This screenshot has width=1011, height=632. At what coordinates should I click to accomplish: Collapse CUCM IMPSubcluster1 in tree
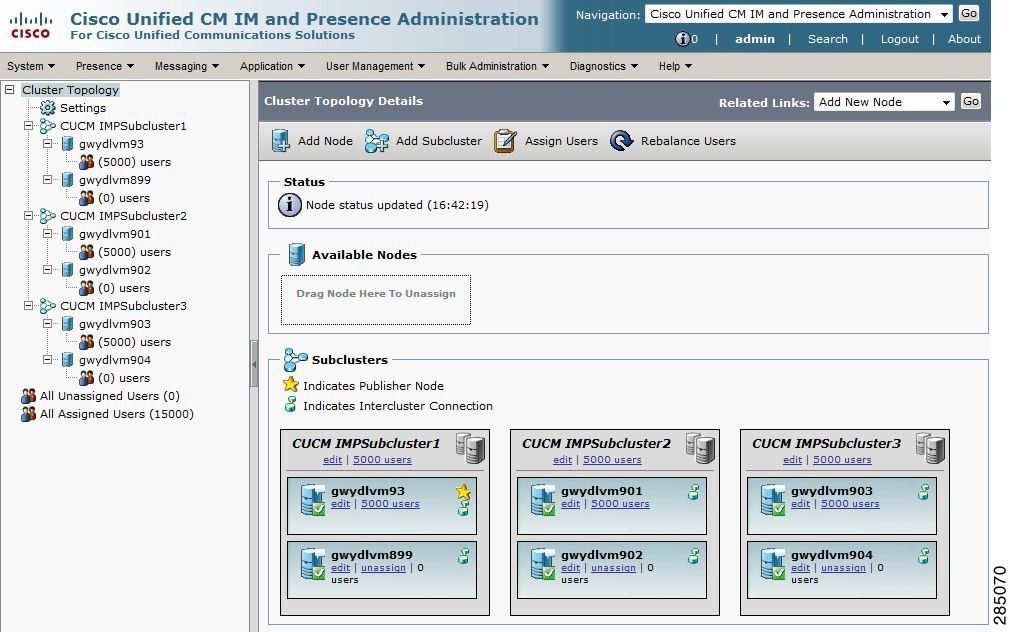(28, 126)
